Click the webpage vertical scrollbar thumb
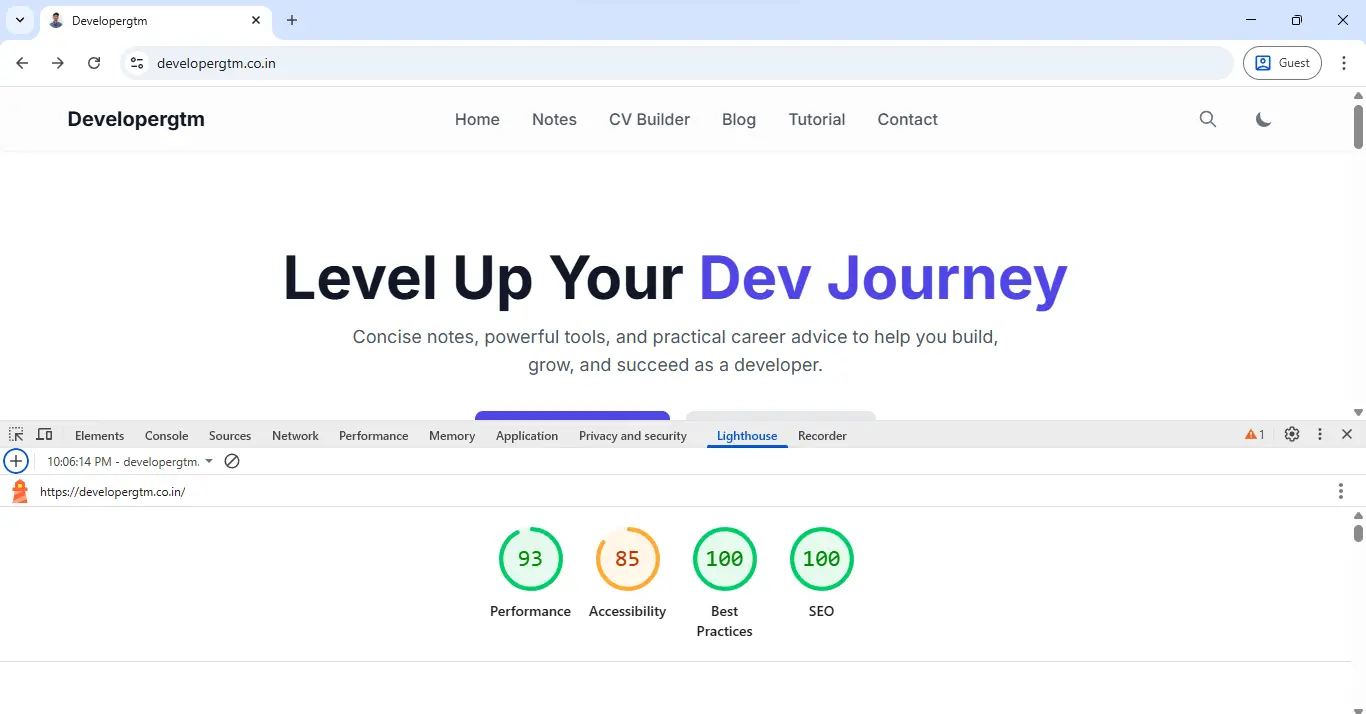Image resolution: width=1366 pixels, height=714 pixels. (x=1358, y=126)
